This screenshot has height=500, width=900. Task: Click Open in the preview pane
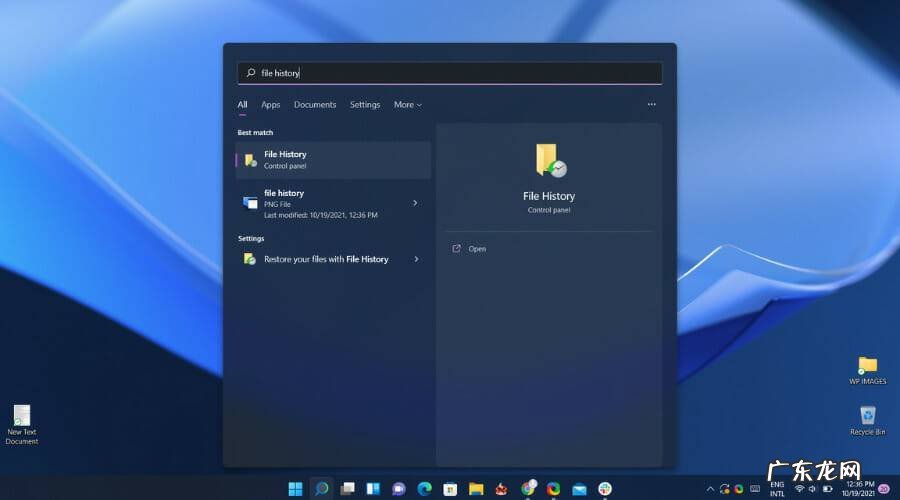point(477,249)
